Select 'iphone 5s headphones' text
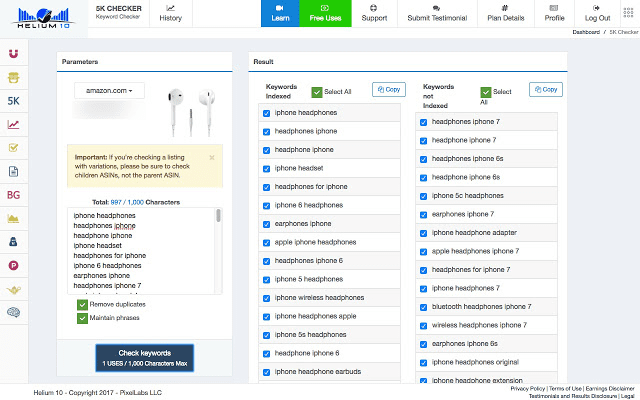Screen dimensions: 640x400 point(310,334)
